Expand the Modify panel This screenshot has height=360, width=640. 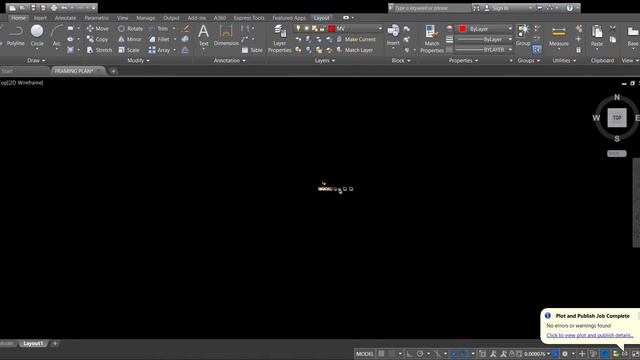tap(138, 60)
